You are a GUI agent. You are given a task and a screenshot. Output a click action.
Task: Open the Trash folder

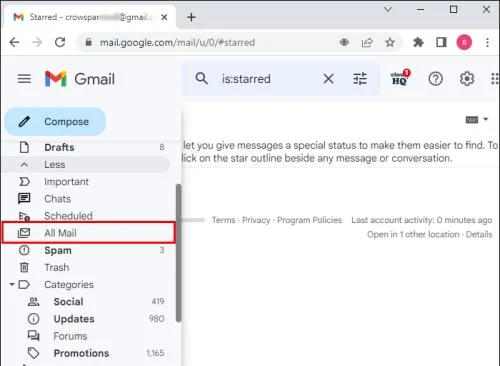[x=86, y=267]
